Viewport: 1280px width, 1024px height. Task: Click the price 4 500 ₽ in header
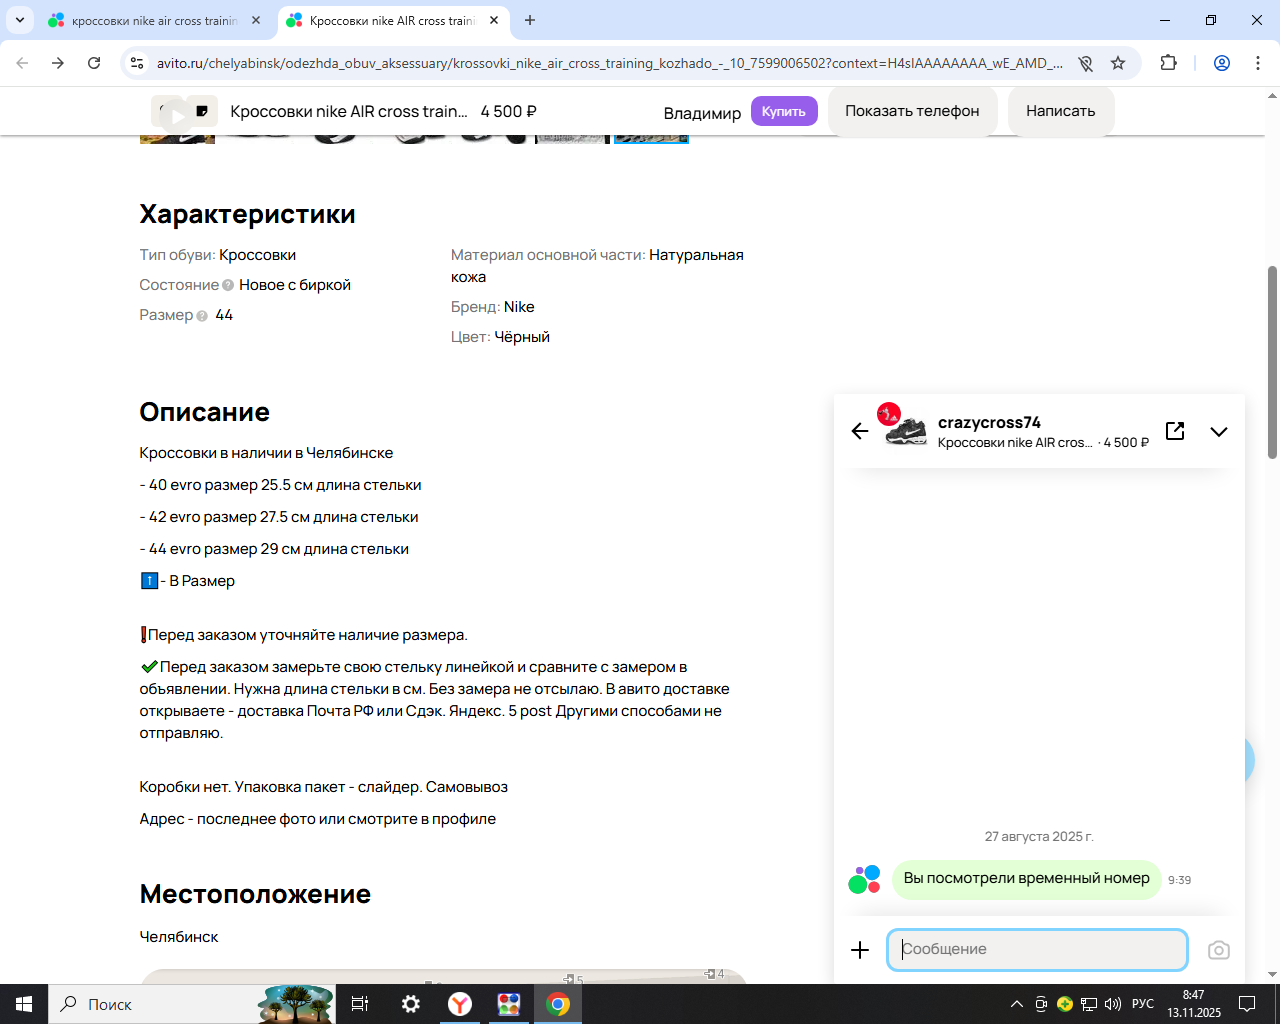pyautogui.click(x=508, y=112)
